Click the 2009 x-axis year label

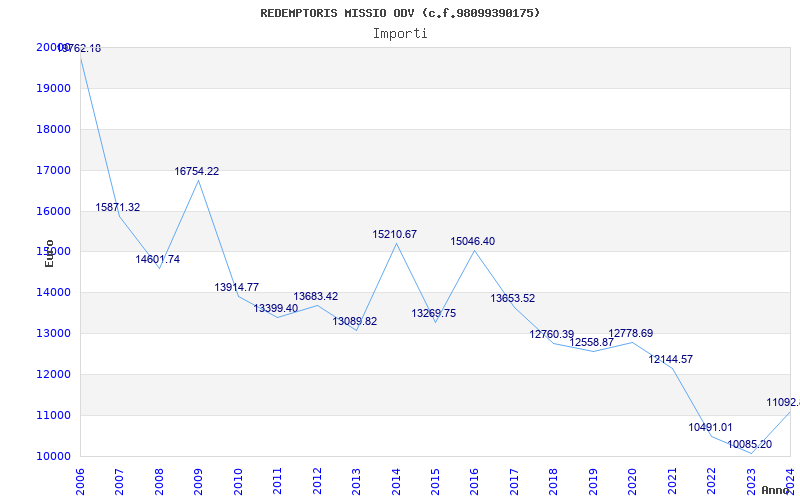click(198, 482)
